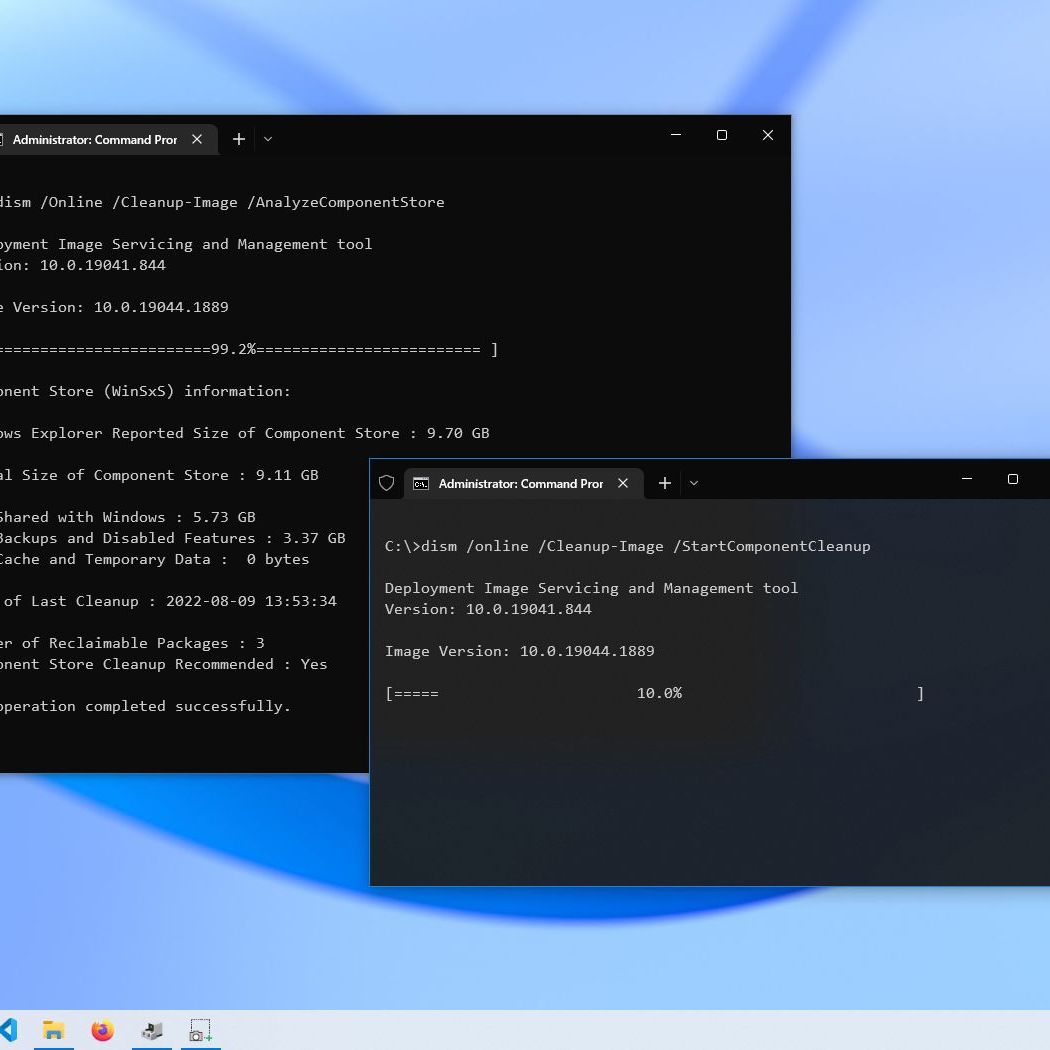This screenshot has width=1050, height=1050.
Task: Click 'operation completed successfully.' text
Action: [145, 706]
